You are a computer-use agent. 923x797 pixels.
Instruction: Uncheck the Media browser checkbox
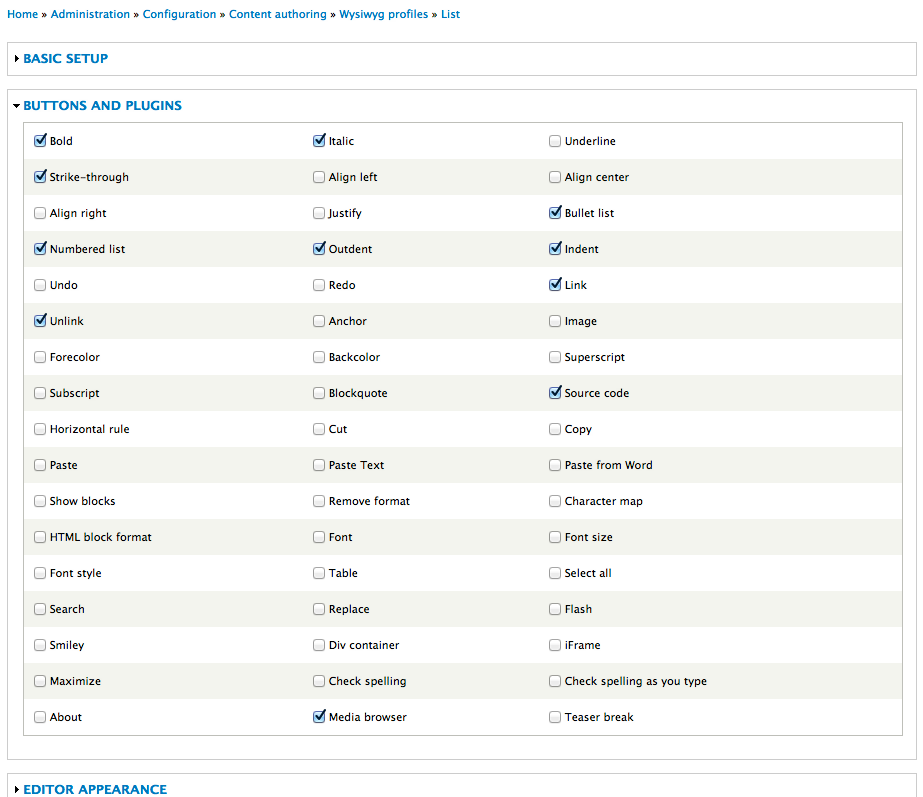tap(319, 716)
